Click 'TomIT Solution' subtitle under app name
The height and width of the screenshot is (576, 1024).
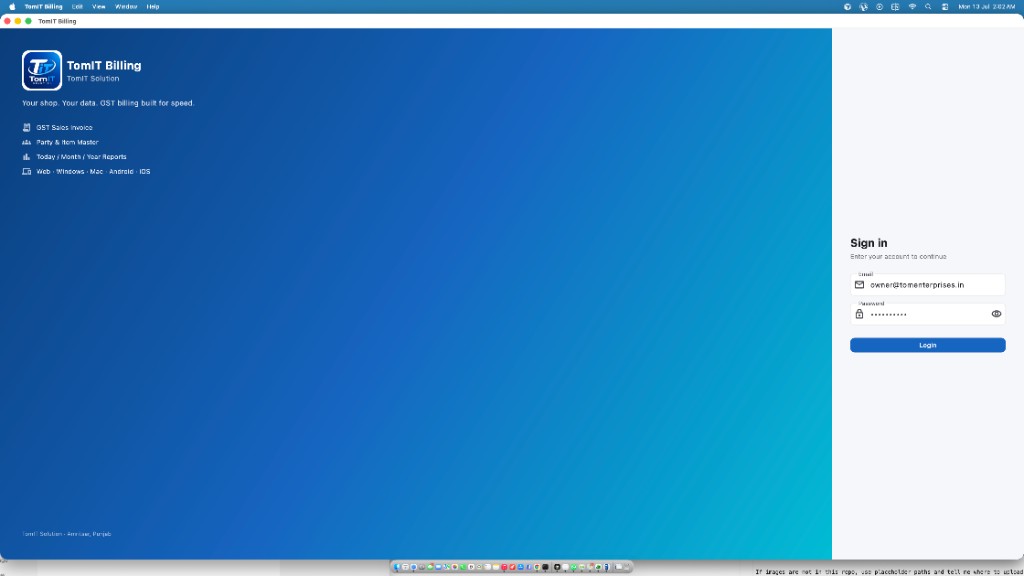93,78
